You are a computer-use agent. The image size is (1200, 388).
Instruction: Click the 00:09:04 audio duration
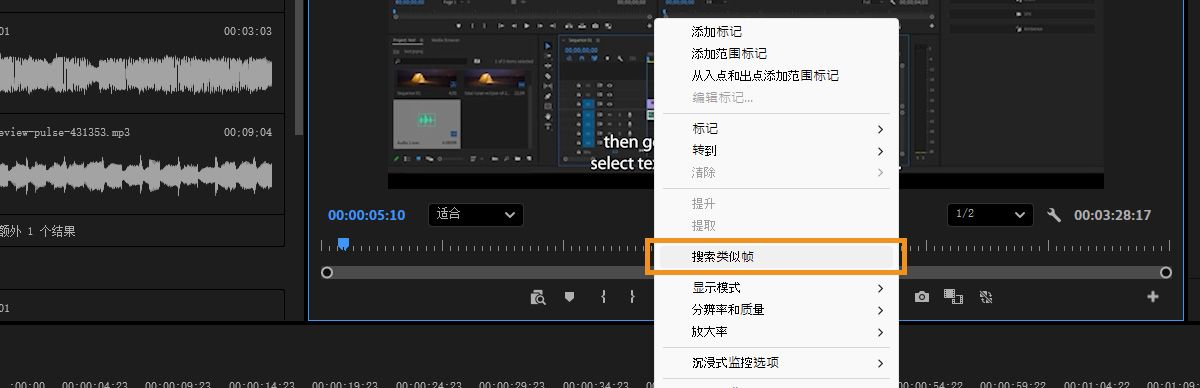pyautogui.click(x=247, y=132)
